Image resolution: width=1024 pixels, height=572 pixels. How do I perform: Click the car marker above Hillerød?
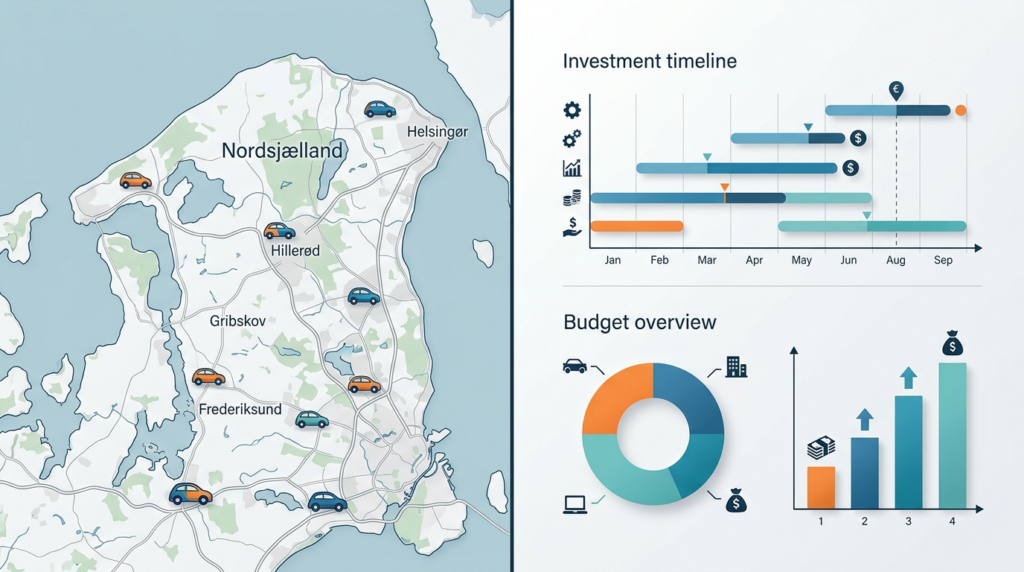(x=279, y=230)
